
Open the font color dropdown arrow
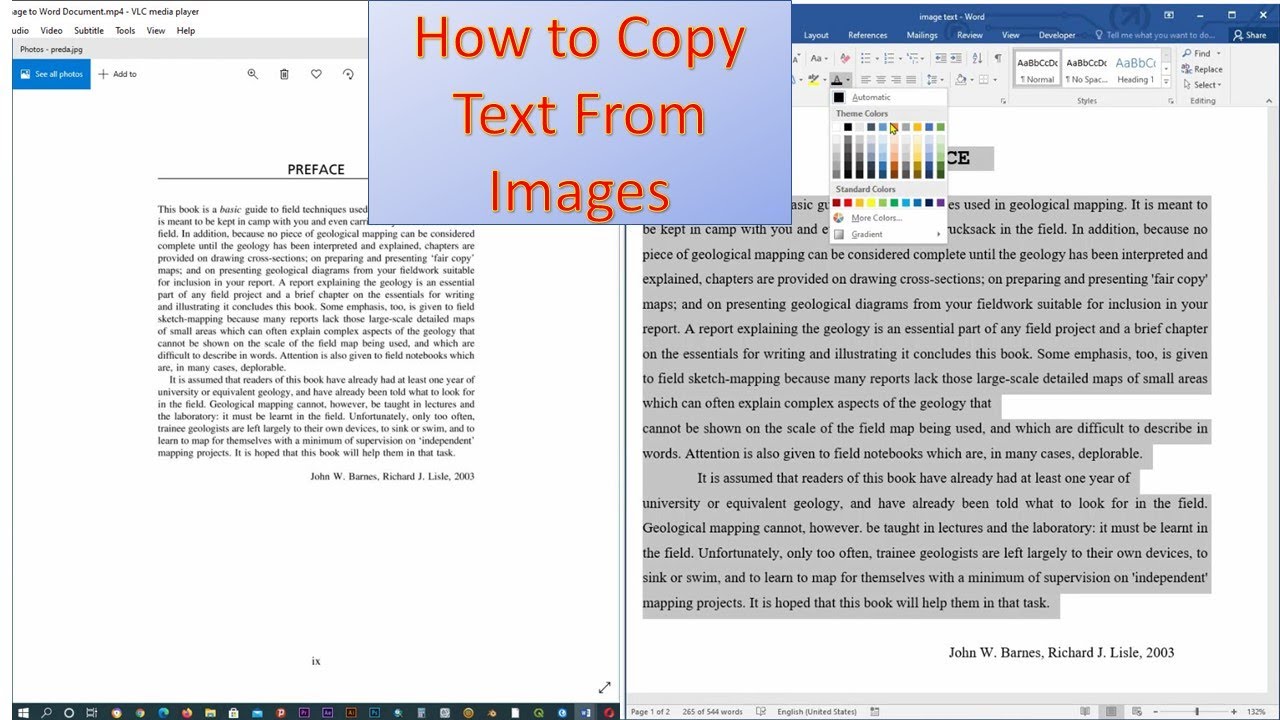tap(848, 80)
